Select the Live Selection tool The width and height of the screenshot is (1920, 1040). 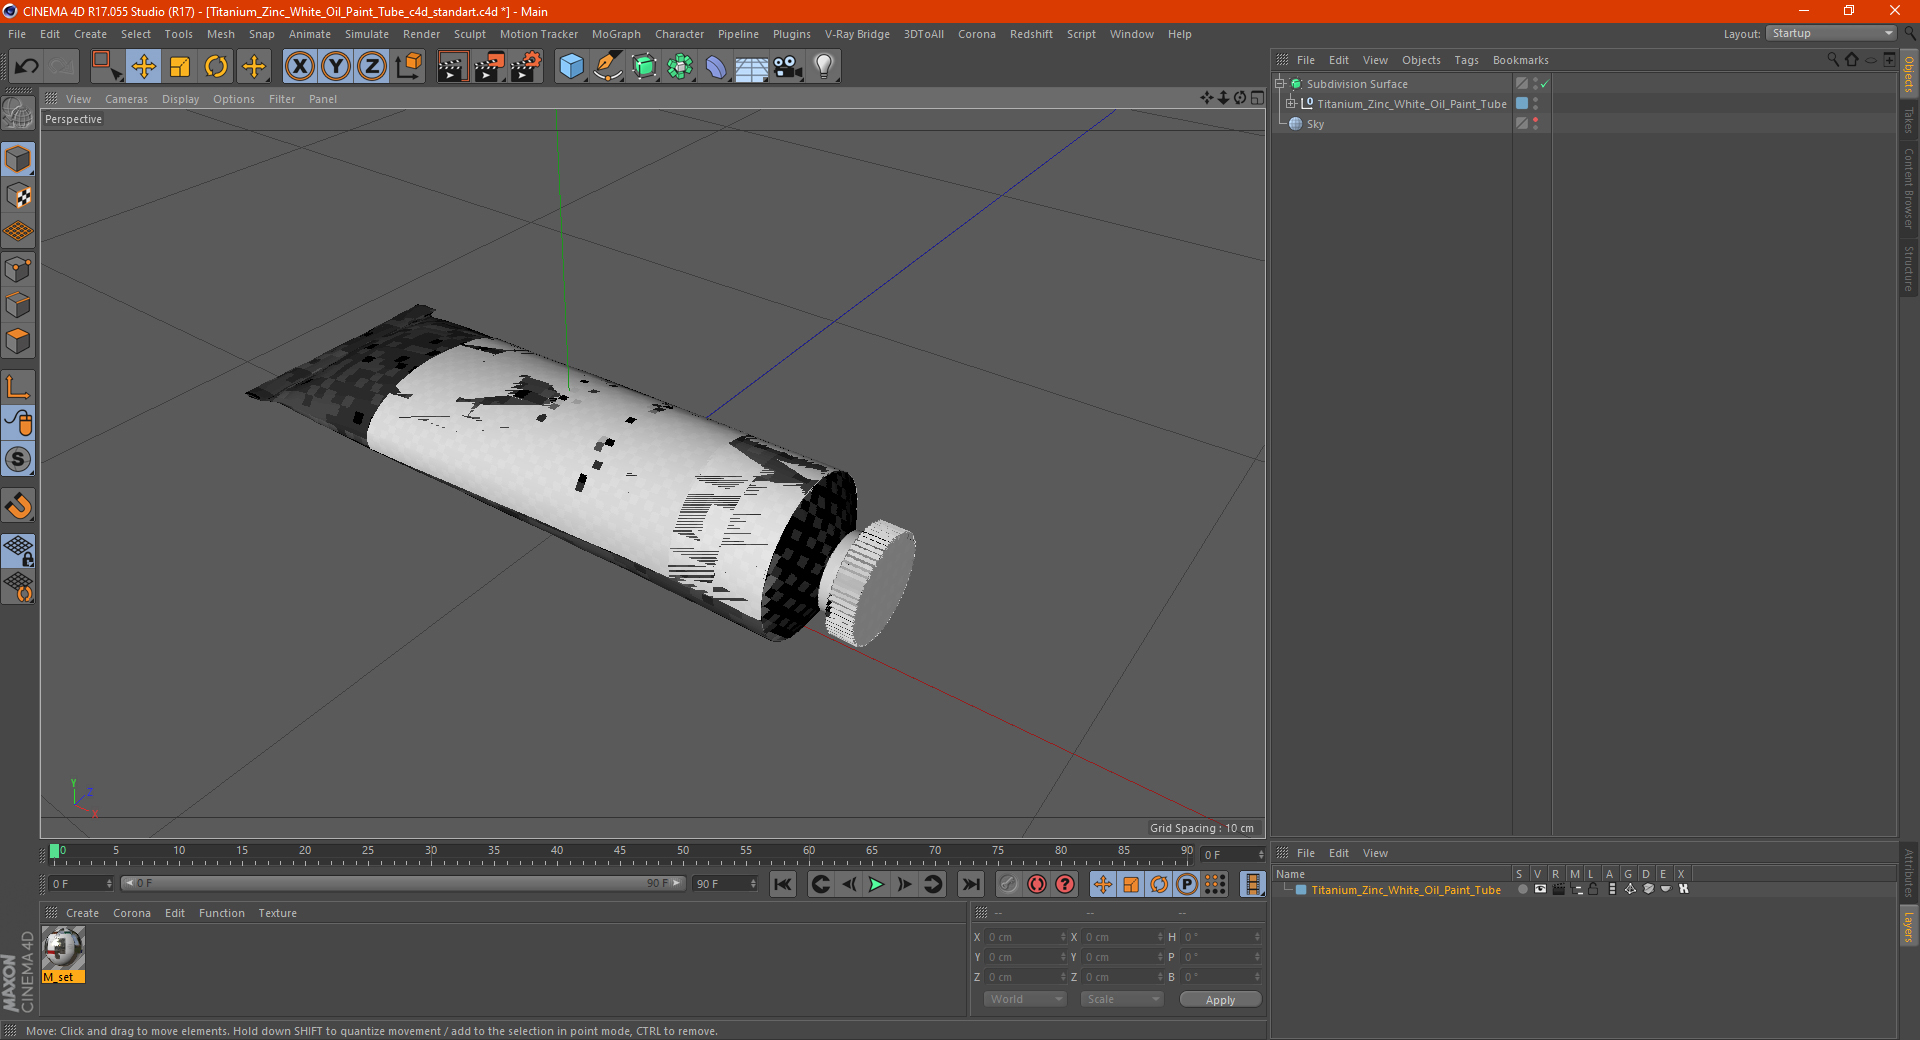coord(106,67)
